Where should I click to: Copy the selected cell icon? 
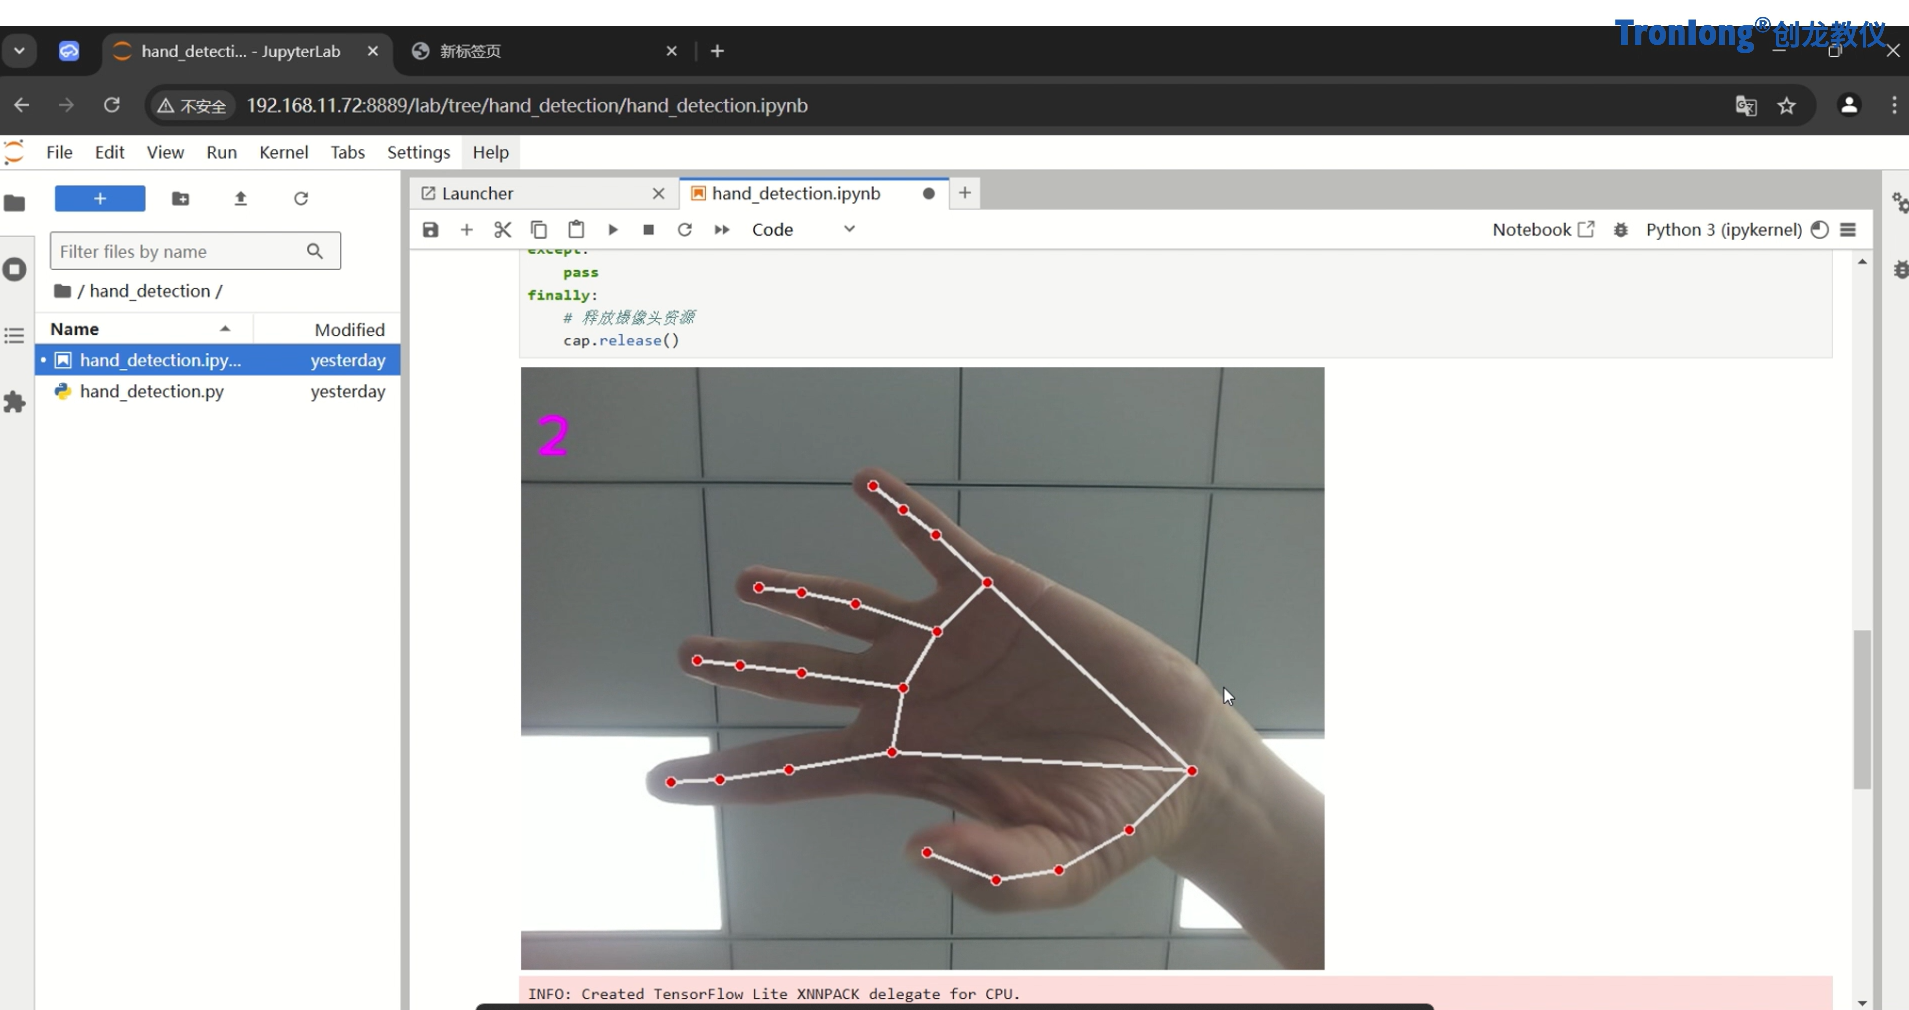coord(538,230)
